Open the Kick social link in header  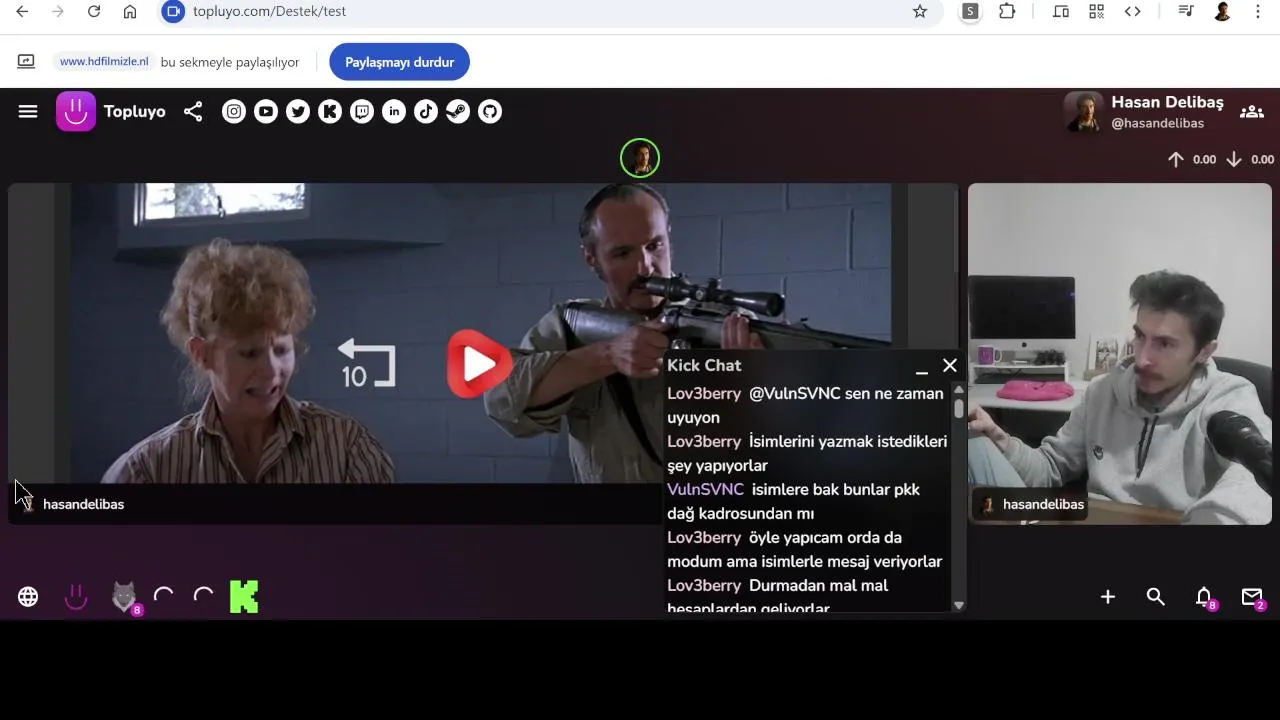[x=330, y=112]
